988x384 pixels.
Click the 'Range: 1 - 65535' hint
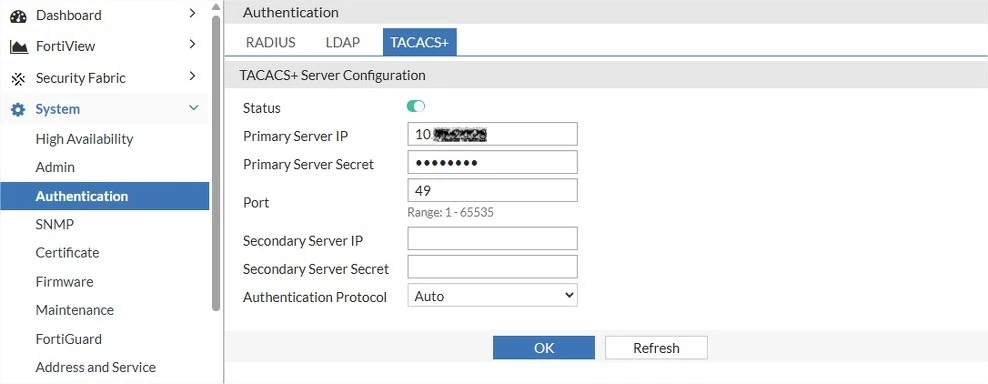pos(451,212)
